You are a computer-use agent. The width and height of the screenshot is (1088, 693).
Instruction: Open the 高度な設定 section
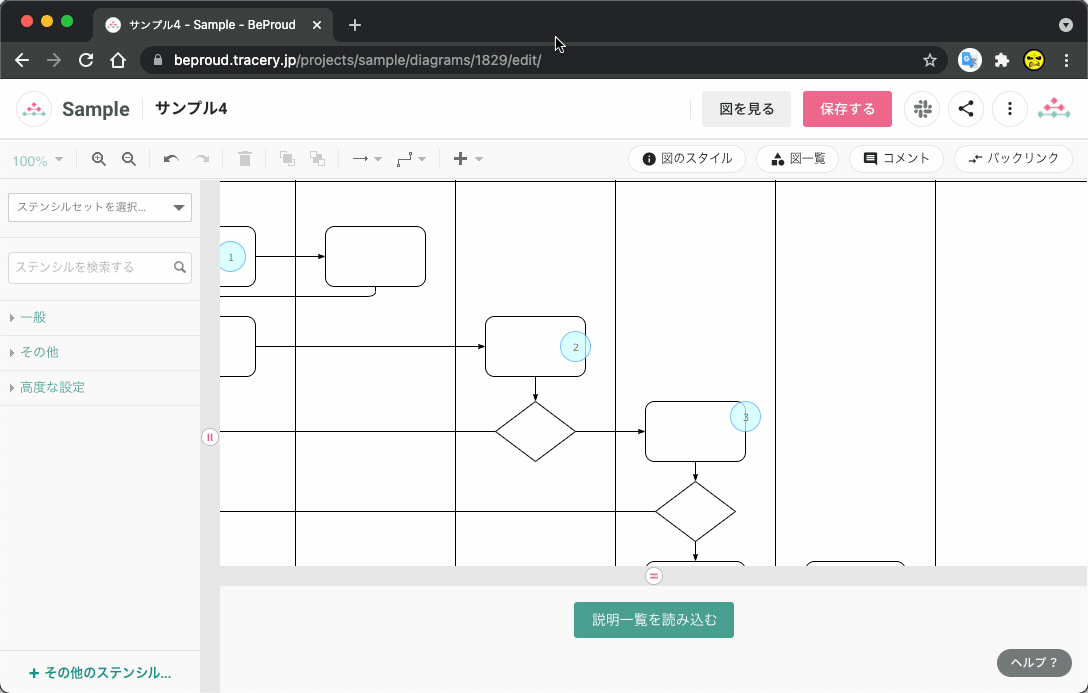point(52,387)
